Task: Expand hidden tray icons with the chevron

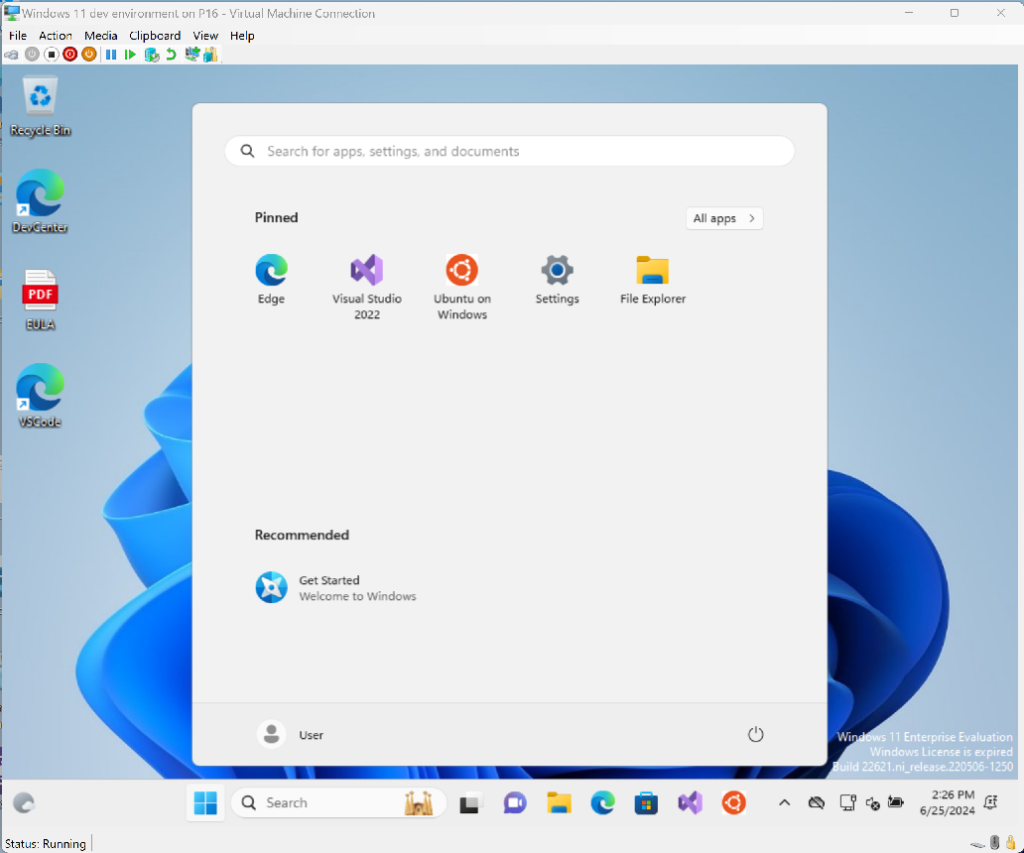Action: tap(785, 803)
